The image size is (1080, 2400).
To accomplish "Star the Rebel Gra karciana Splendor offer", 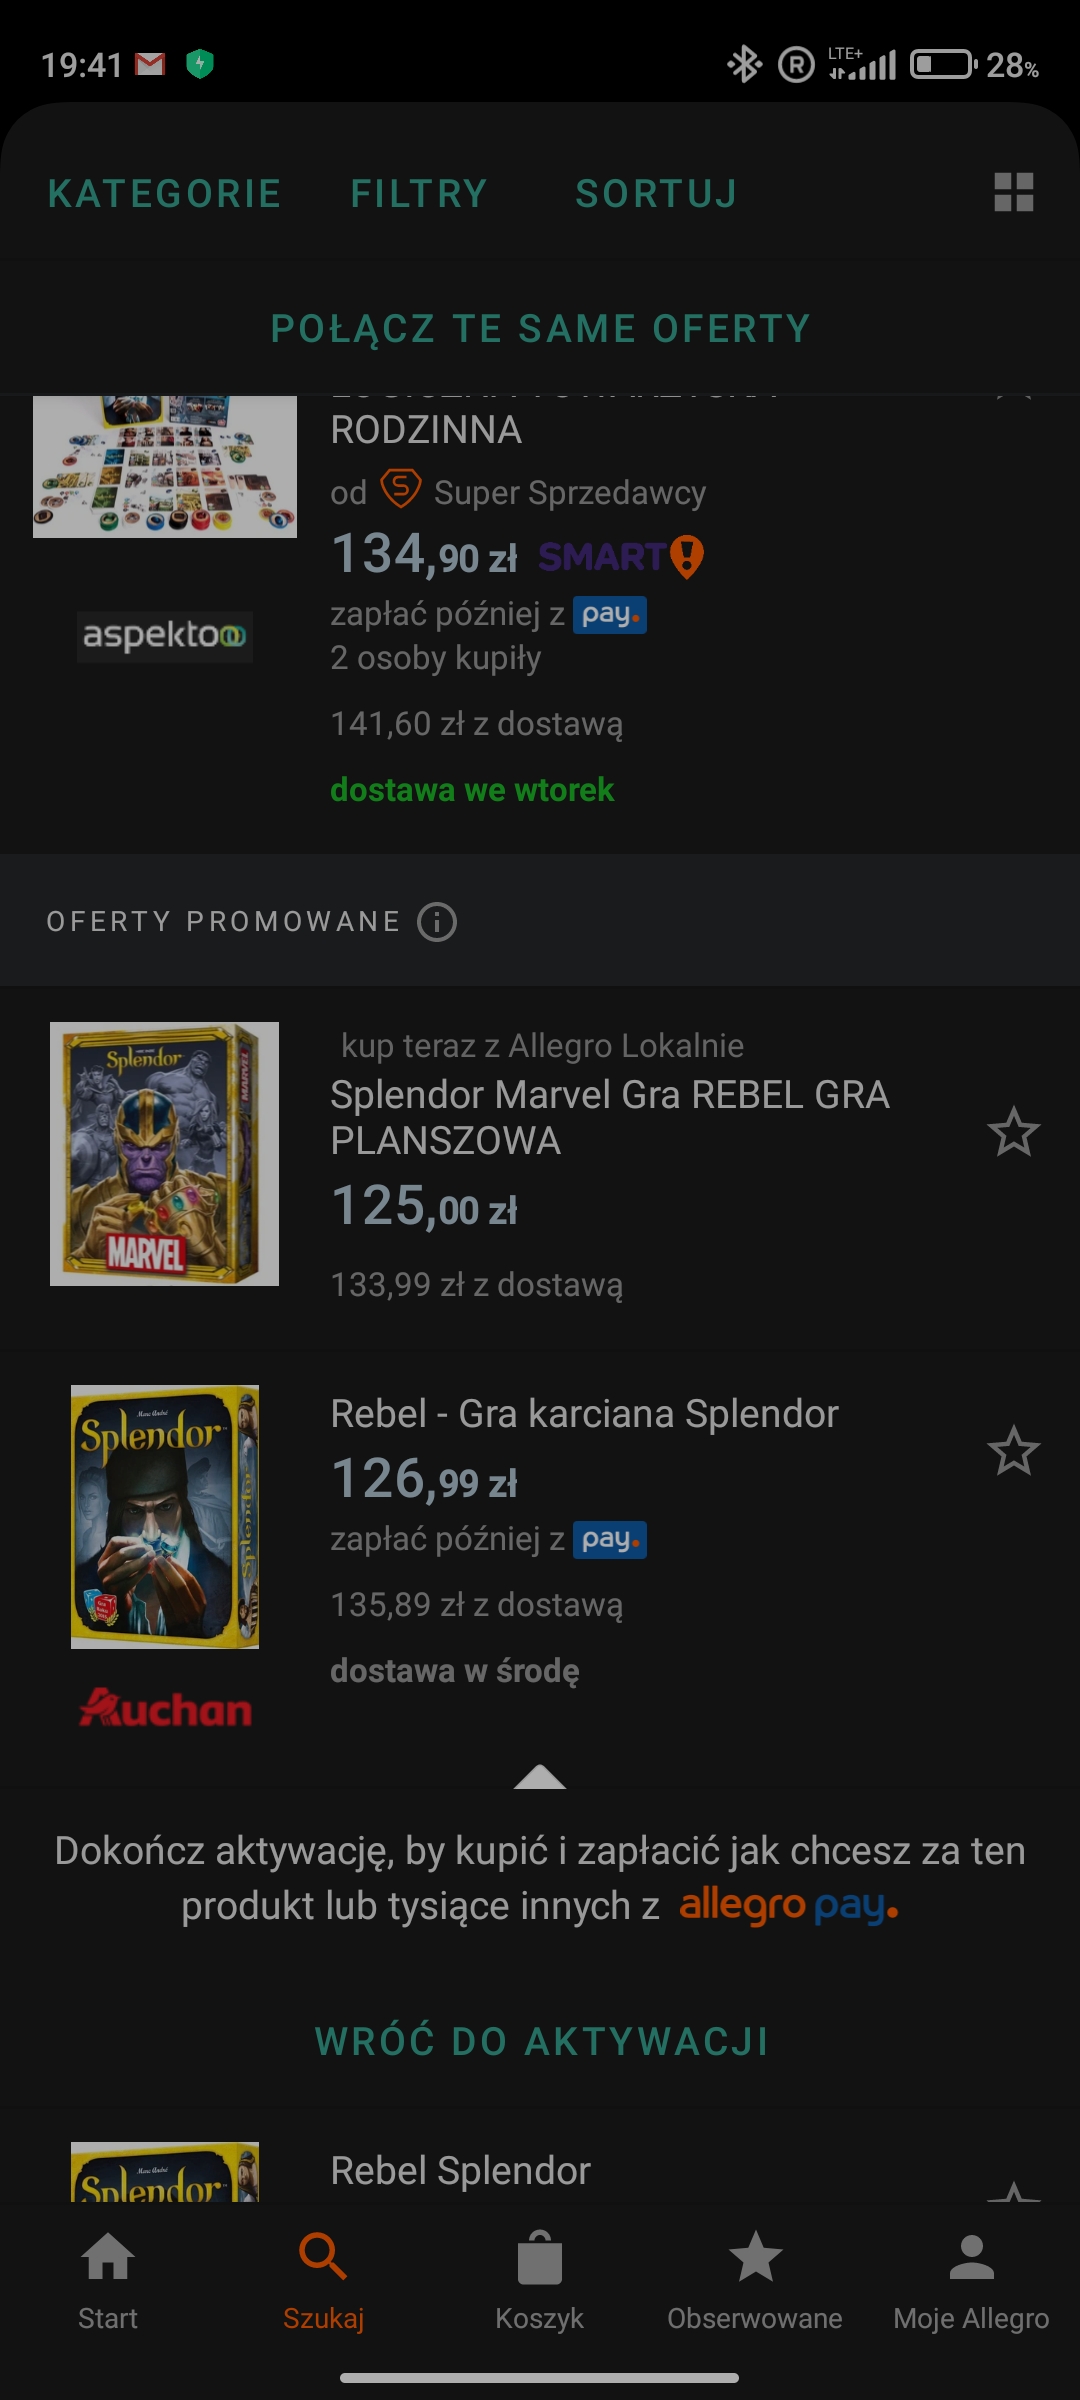I will pyautogui.click(x=1013, y=1451).
